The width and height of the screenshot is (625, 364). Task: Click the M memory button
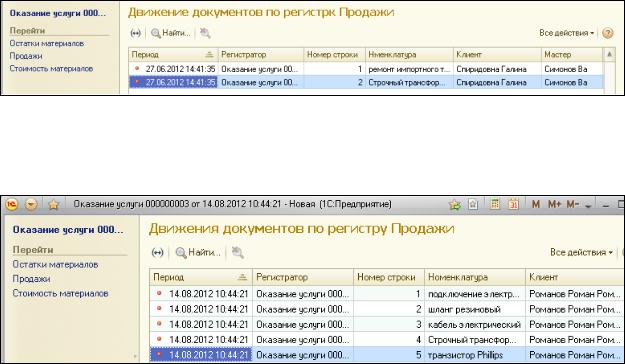[536, 204]
